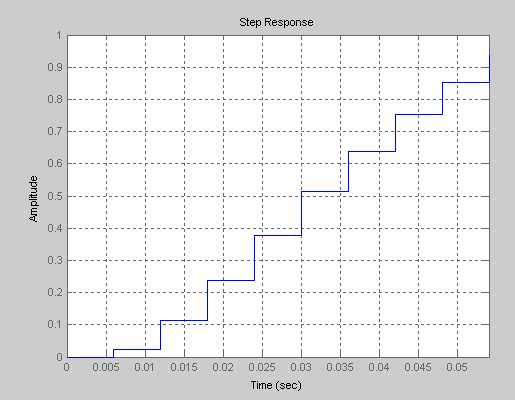Click the 0.025 tick label on time axis
Viewport: 515px width, 400px height.
click(262, 367)
